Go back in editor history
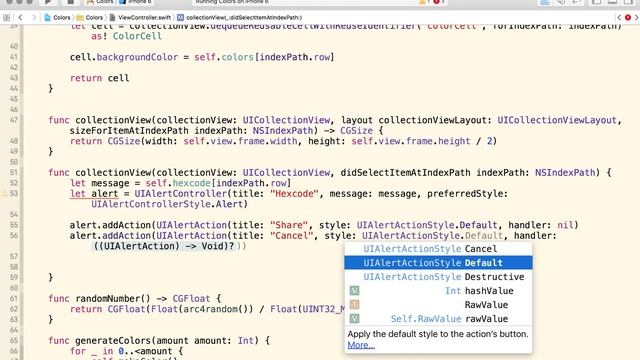This screenshot has width=640, height=360. tap(20, 18)
